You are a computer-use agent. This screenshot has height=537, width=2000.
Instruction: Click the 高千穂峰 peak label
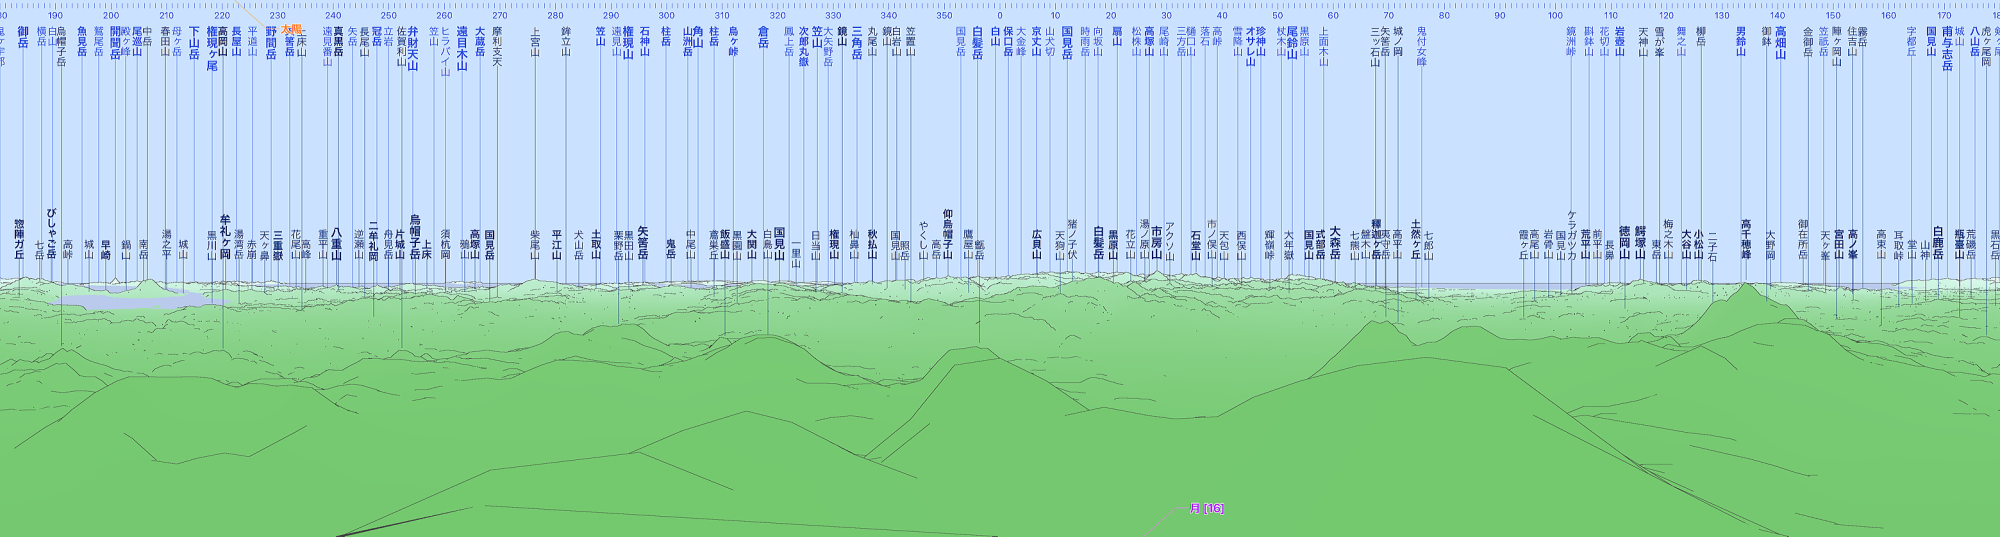pyautogui.click(x=1746, y=239)
